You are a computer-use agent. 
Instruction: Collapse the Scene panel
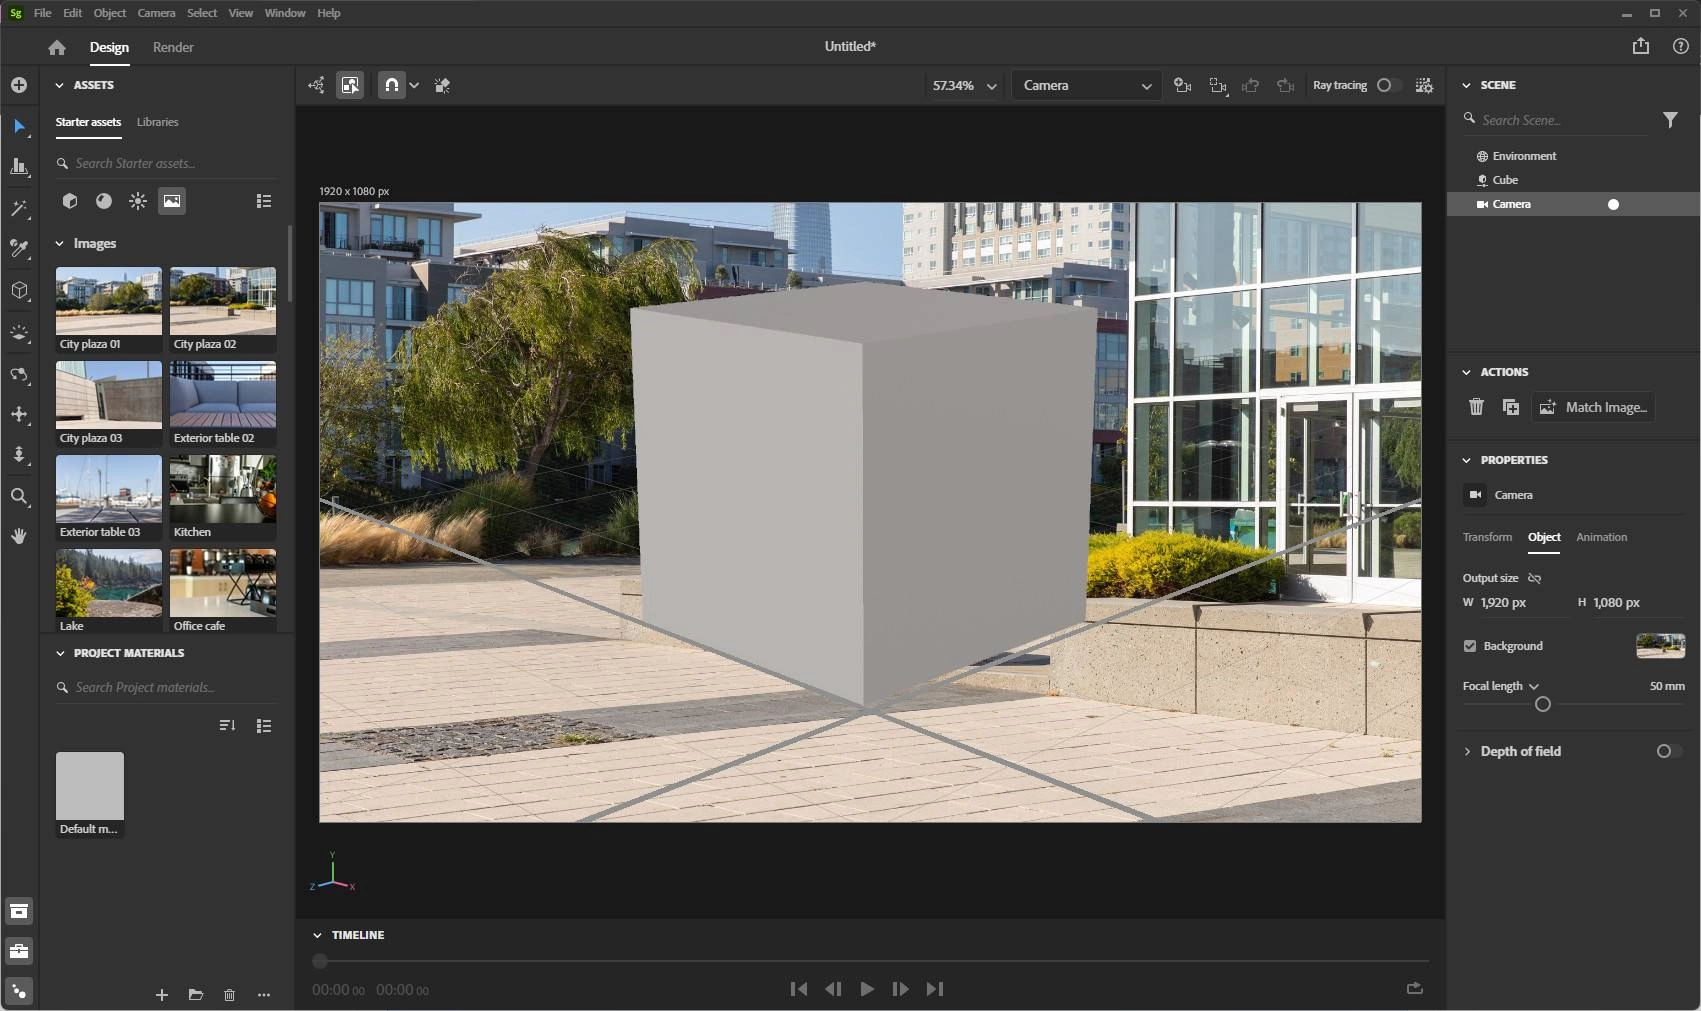click(1467, 85)
